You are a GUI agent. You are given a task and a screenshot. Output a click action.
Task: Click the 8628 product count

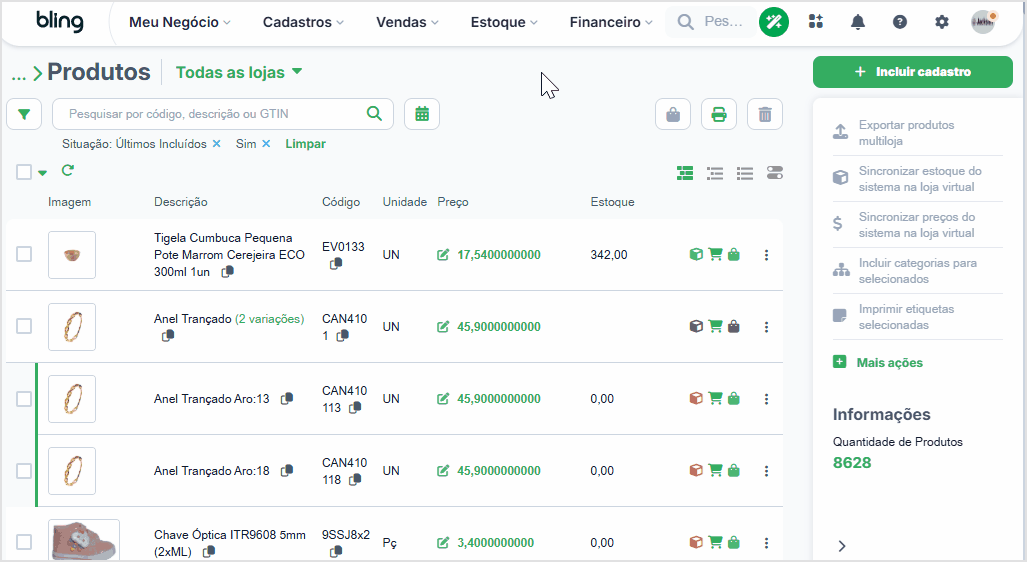coord(852,462)
